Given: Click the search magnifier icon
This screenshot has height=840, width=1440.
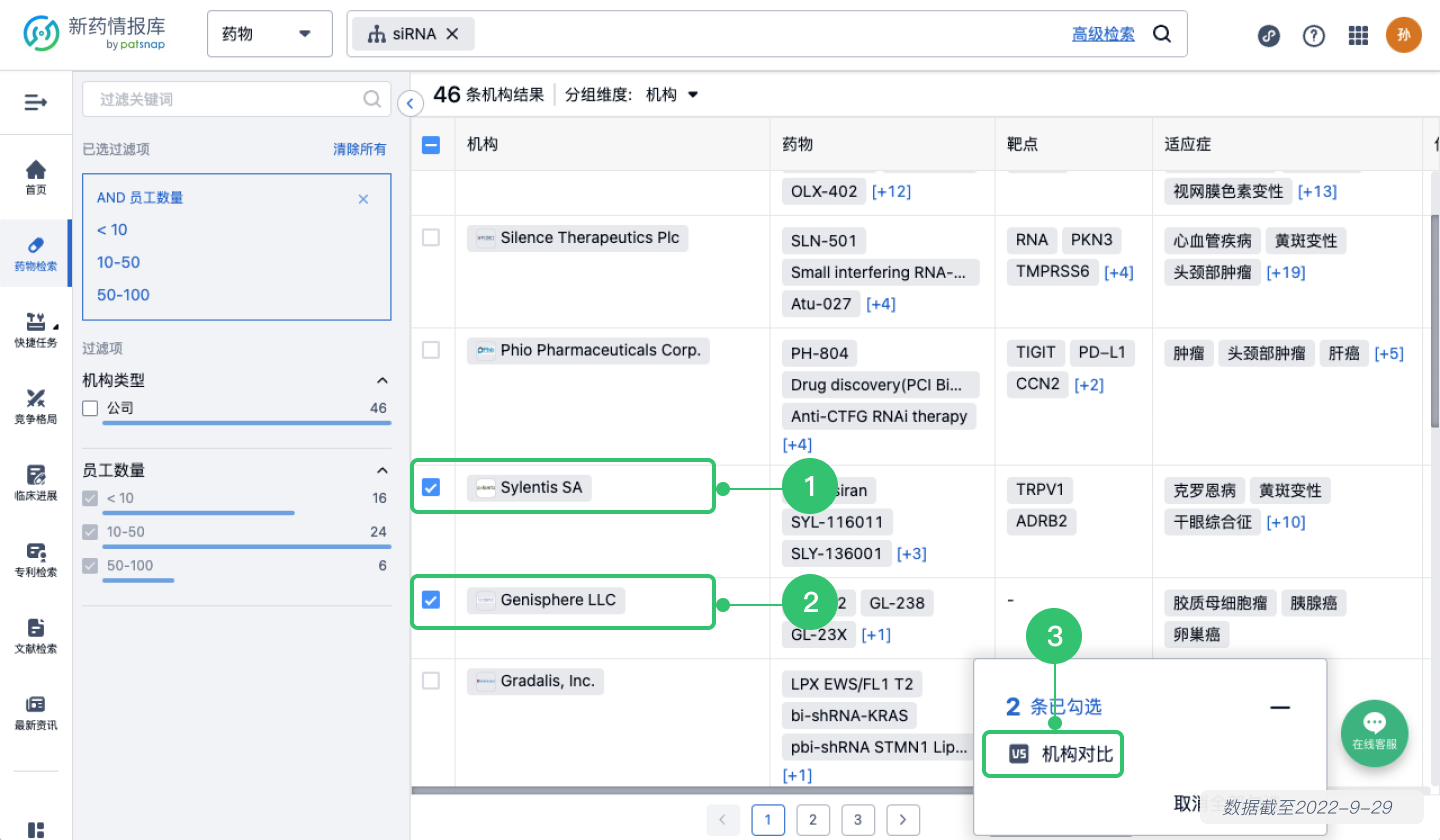Looking at the screenshot, I should click(1162, 34).
